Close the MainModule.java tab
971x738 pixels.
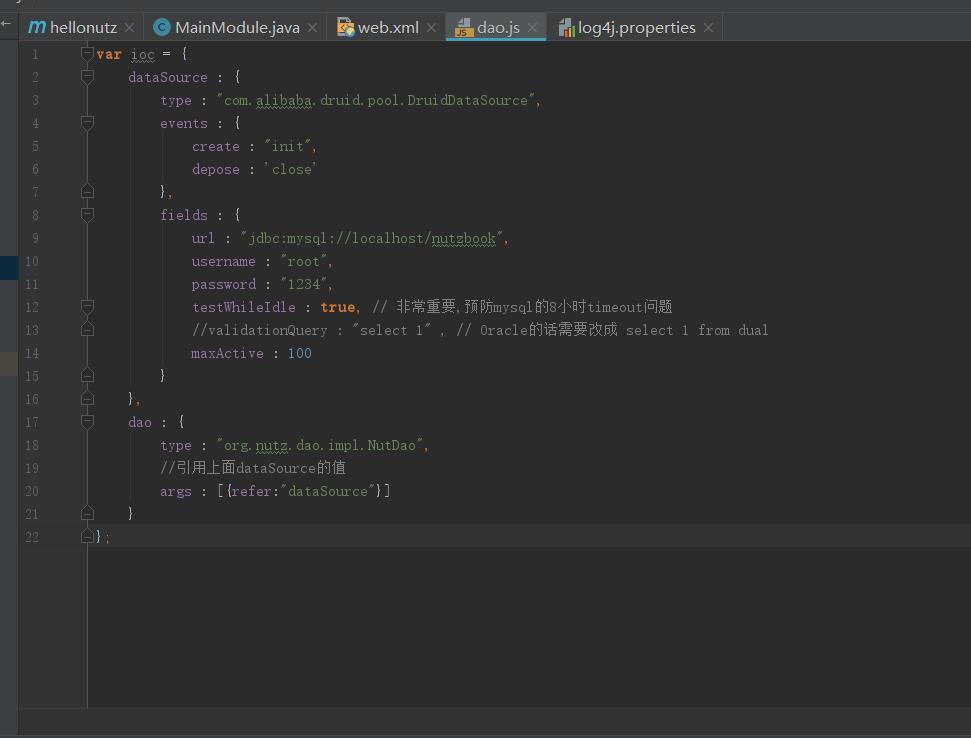click(313, 28)
